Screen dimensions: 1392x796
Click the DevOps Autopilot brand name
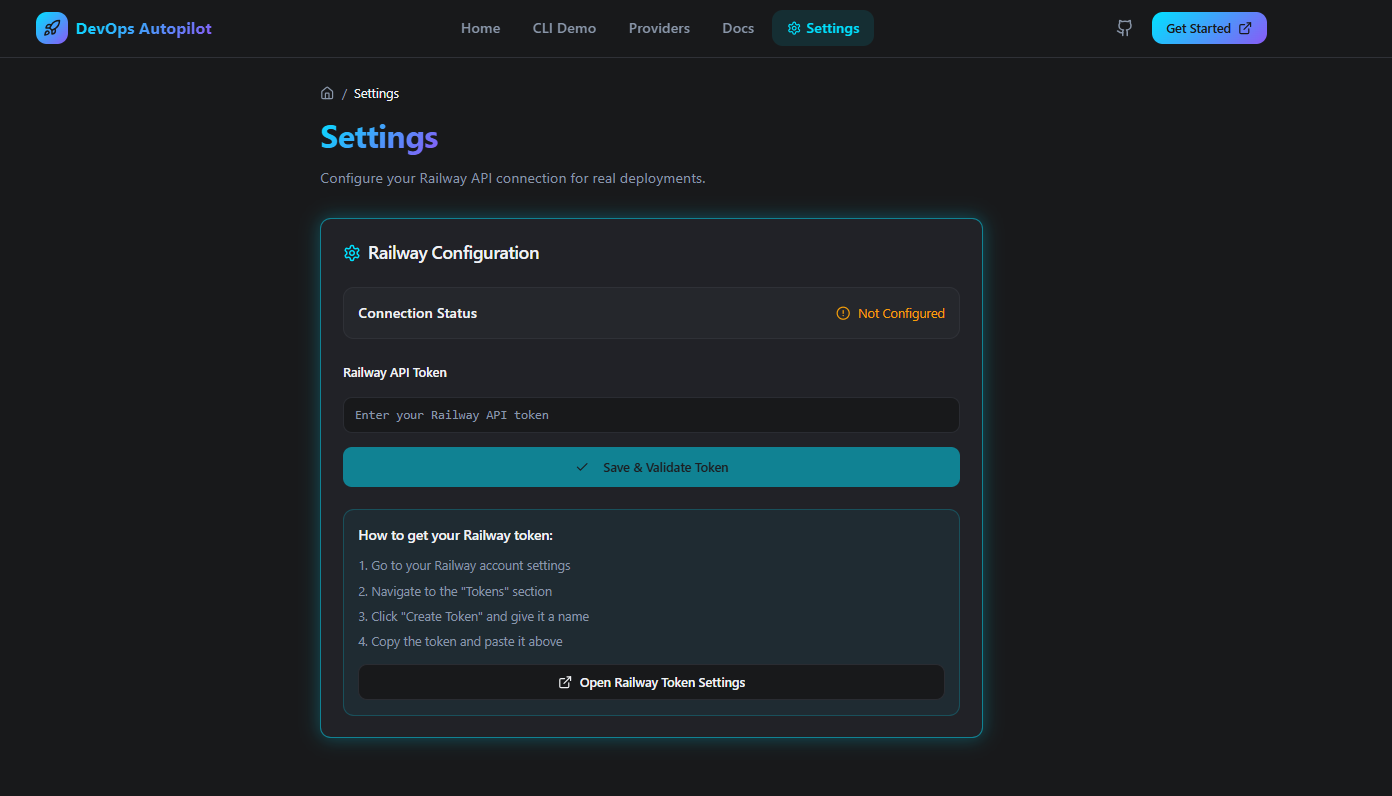144,28
